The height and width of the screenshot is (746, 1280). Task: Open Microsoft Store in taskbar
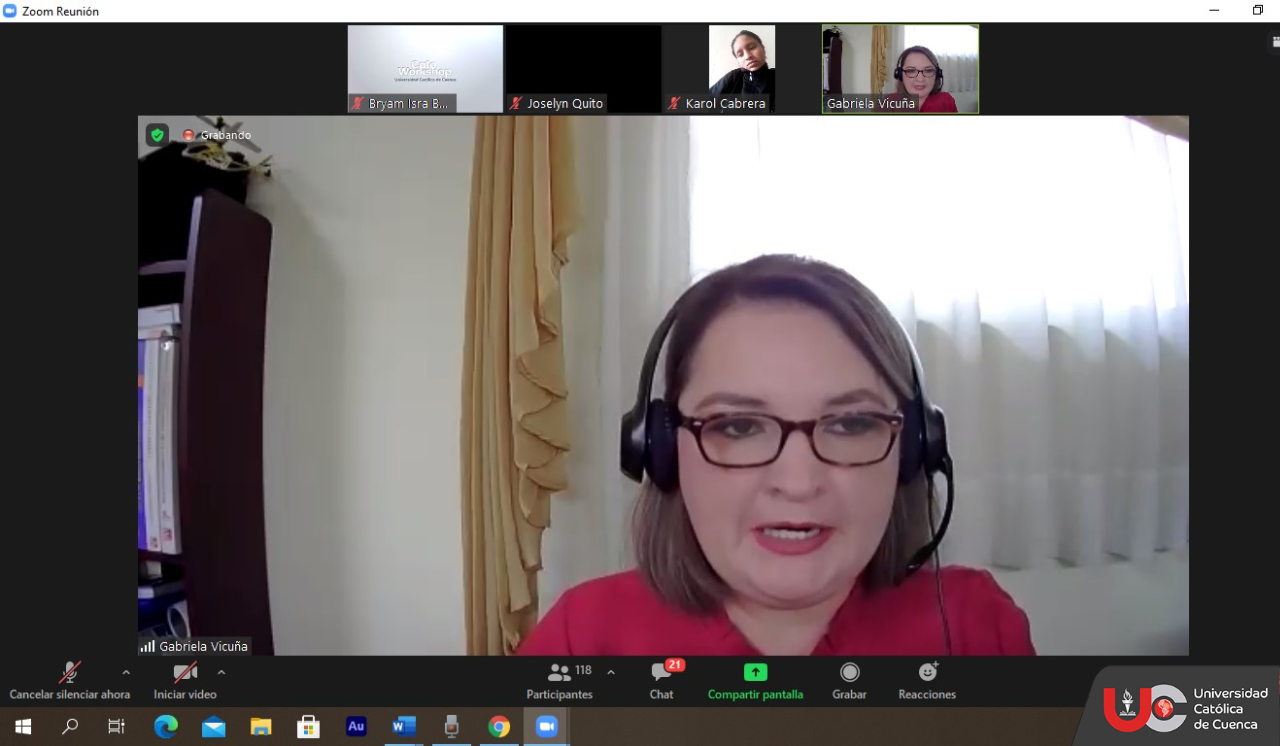[308, 727]
